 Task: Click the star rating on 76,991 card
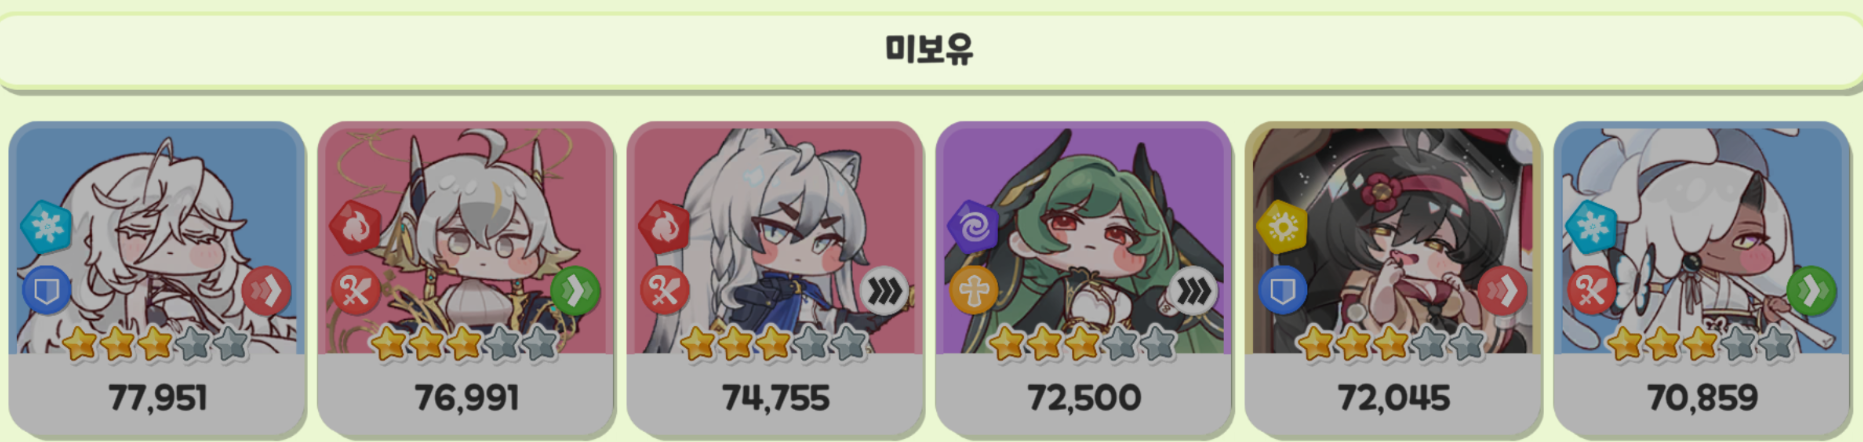[465, 345]
